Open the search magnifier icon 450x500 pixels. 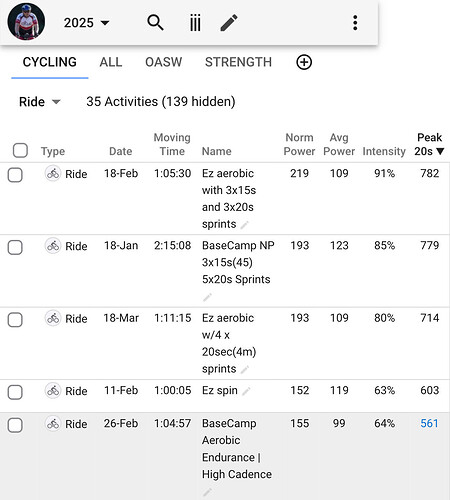pos(155,23)
